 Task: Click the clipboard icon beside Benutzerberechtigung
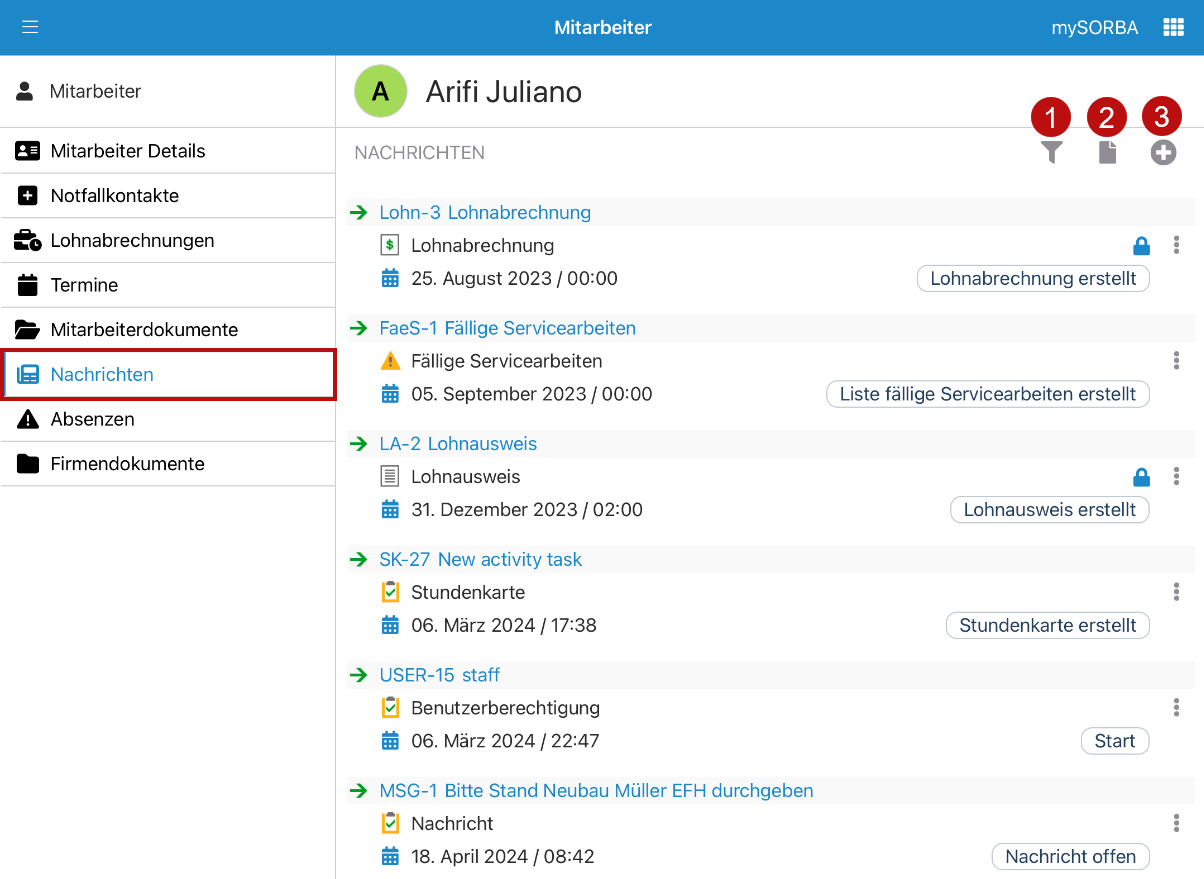(390, 708)
